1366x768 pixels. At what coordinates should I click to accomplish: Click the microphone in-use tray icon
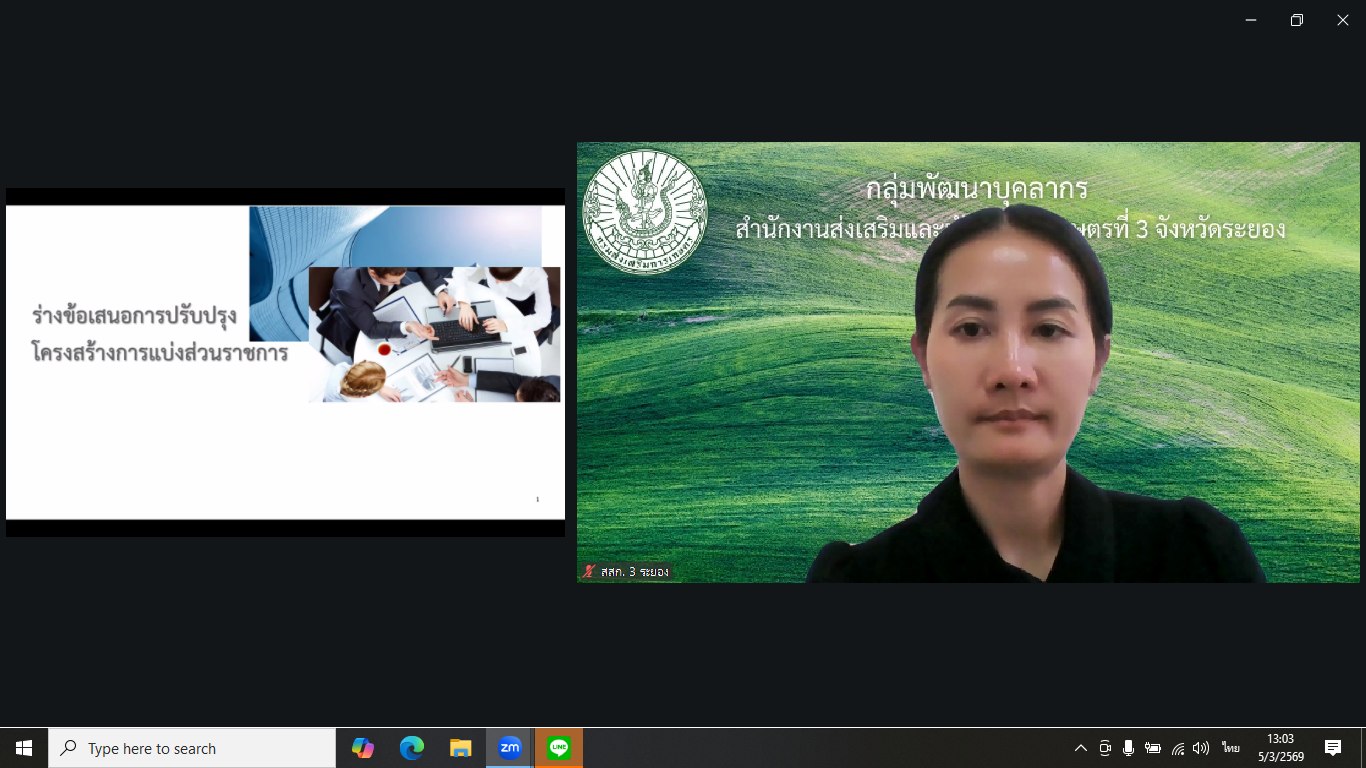pos(1128,748)
